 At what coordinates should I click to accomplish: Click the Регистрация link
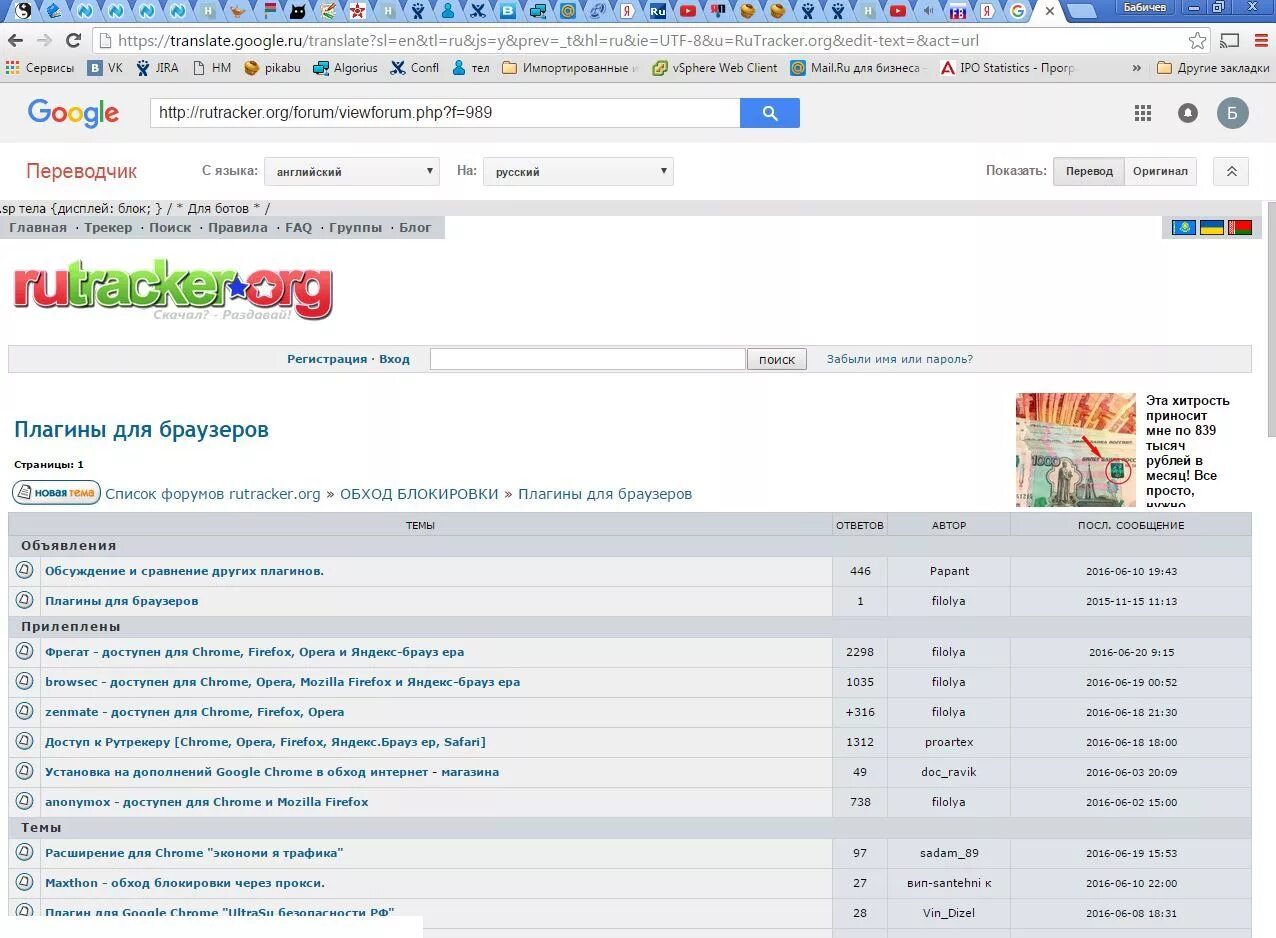pos(327,359)
